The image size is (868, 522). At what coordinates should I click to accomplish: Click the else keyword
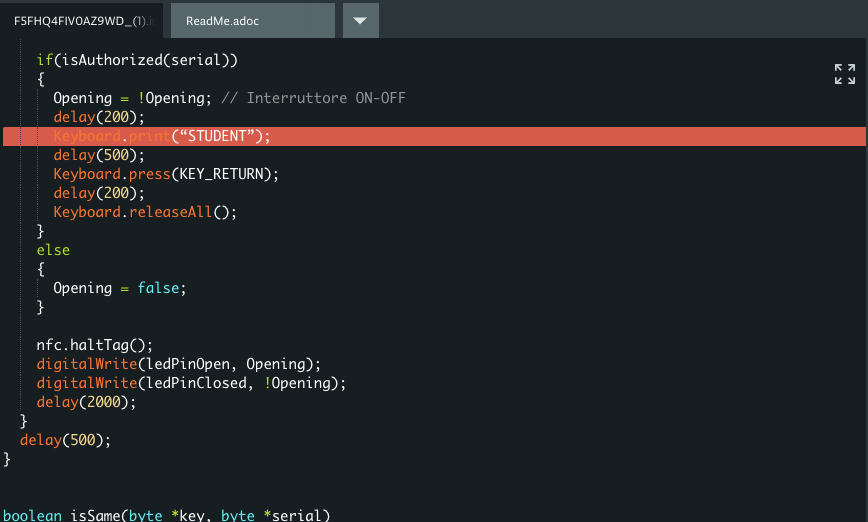pyautogui.click(x=53, y=250)
